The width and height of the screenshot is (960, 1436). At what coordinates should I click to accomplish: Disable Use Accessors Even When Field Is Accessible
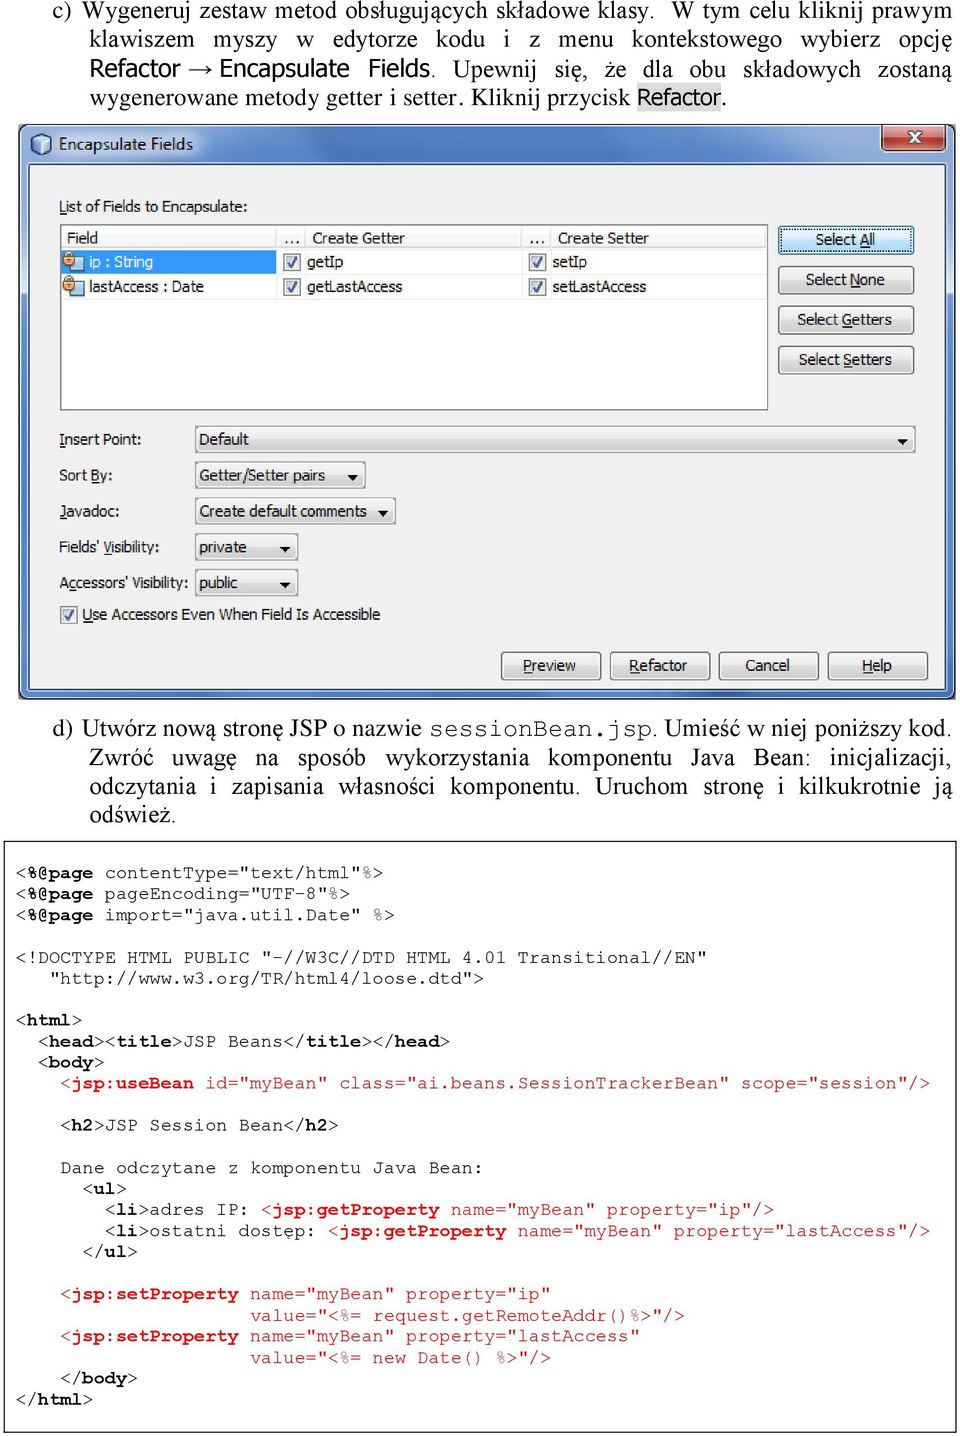coord(69,615)
